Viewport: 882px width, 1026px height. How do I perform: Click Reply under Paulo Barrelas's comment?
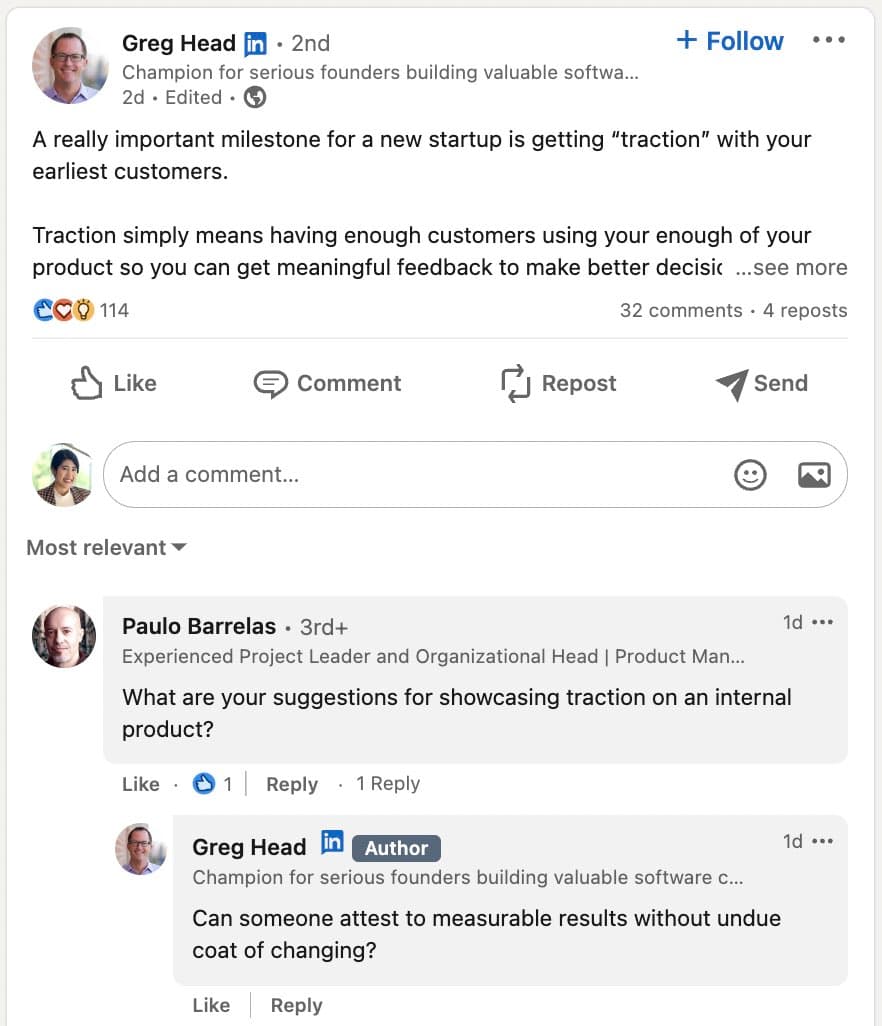[292, 784]
